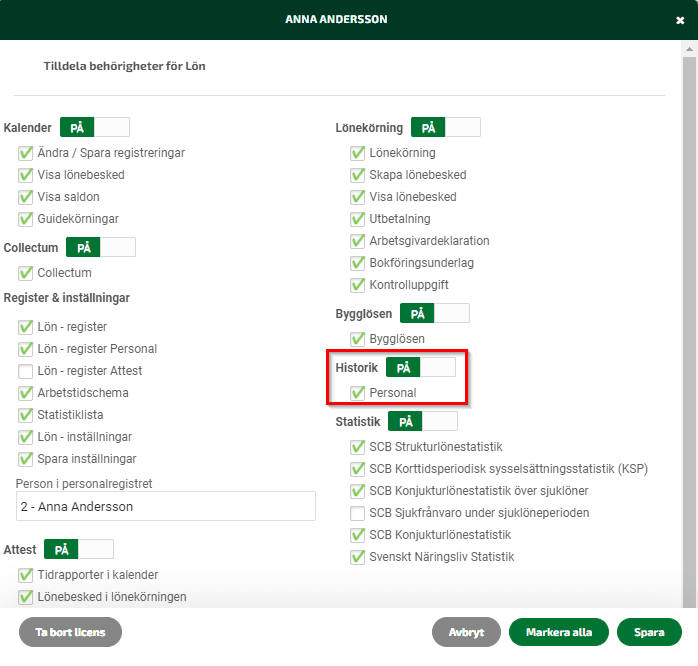Check the Lön - register Attest checkbox
Image resolution: width=698 pixels, height=666 pixels.
[25, 371]
